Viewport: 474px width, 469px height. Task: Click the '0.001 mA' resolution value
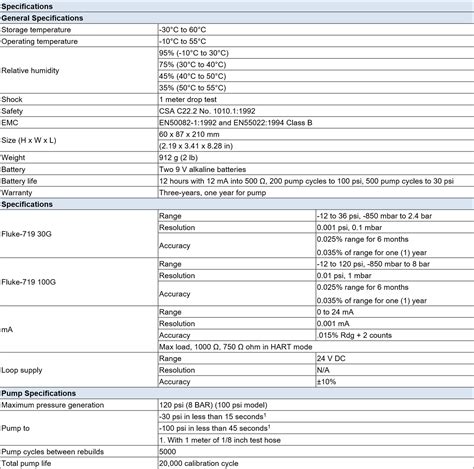333,324
